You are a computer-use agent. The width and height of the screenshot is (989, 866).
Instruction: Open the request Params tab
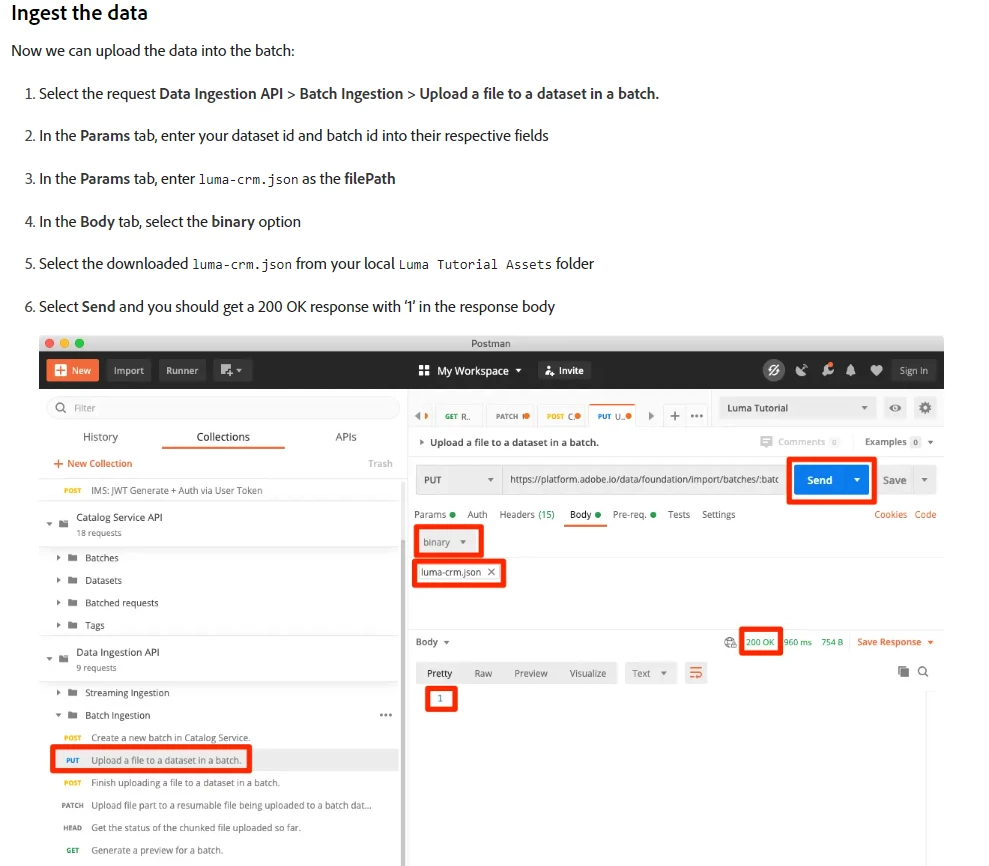435,515
